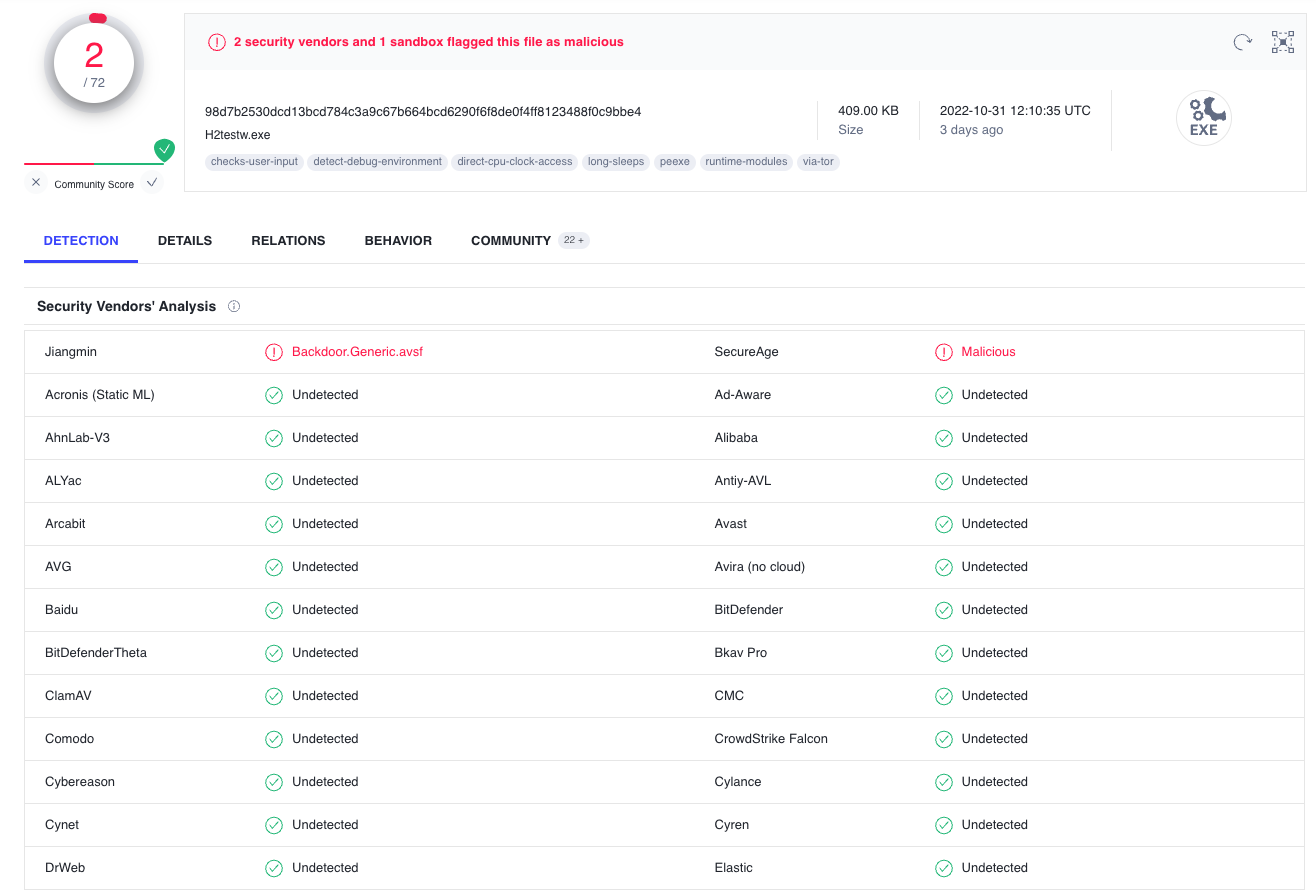1316x890 pixels.
Task: Click the green check icon for ALYac
Action: 274,481
